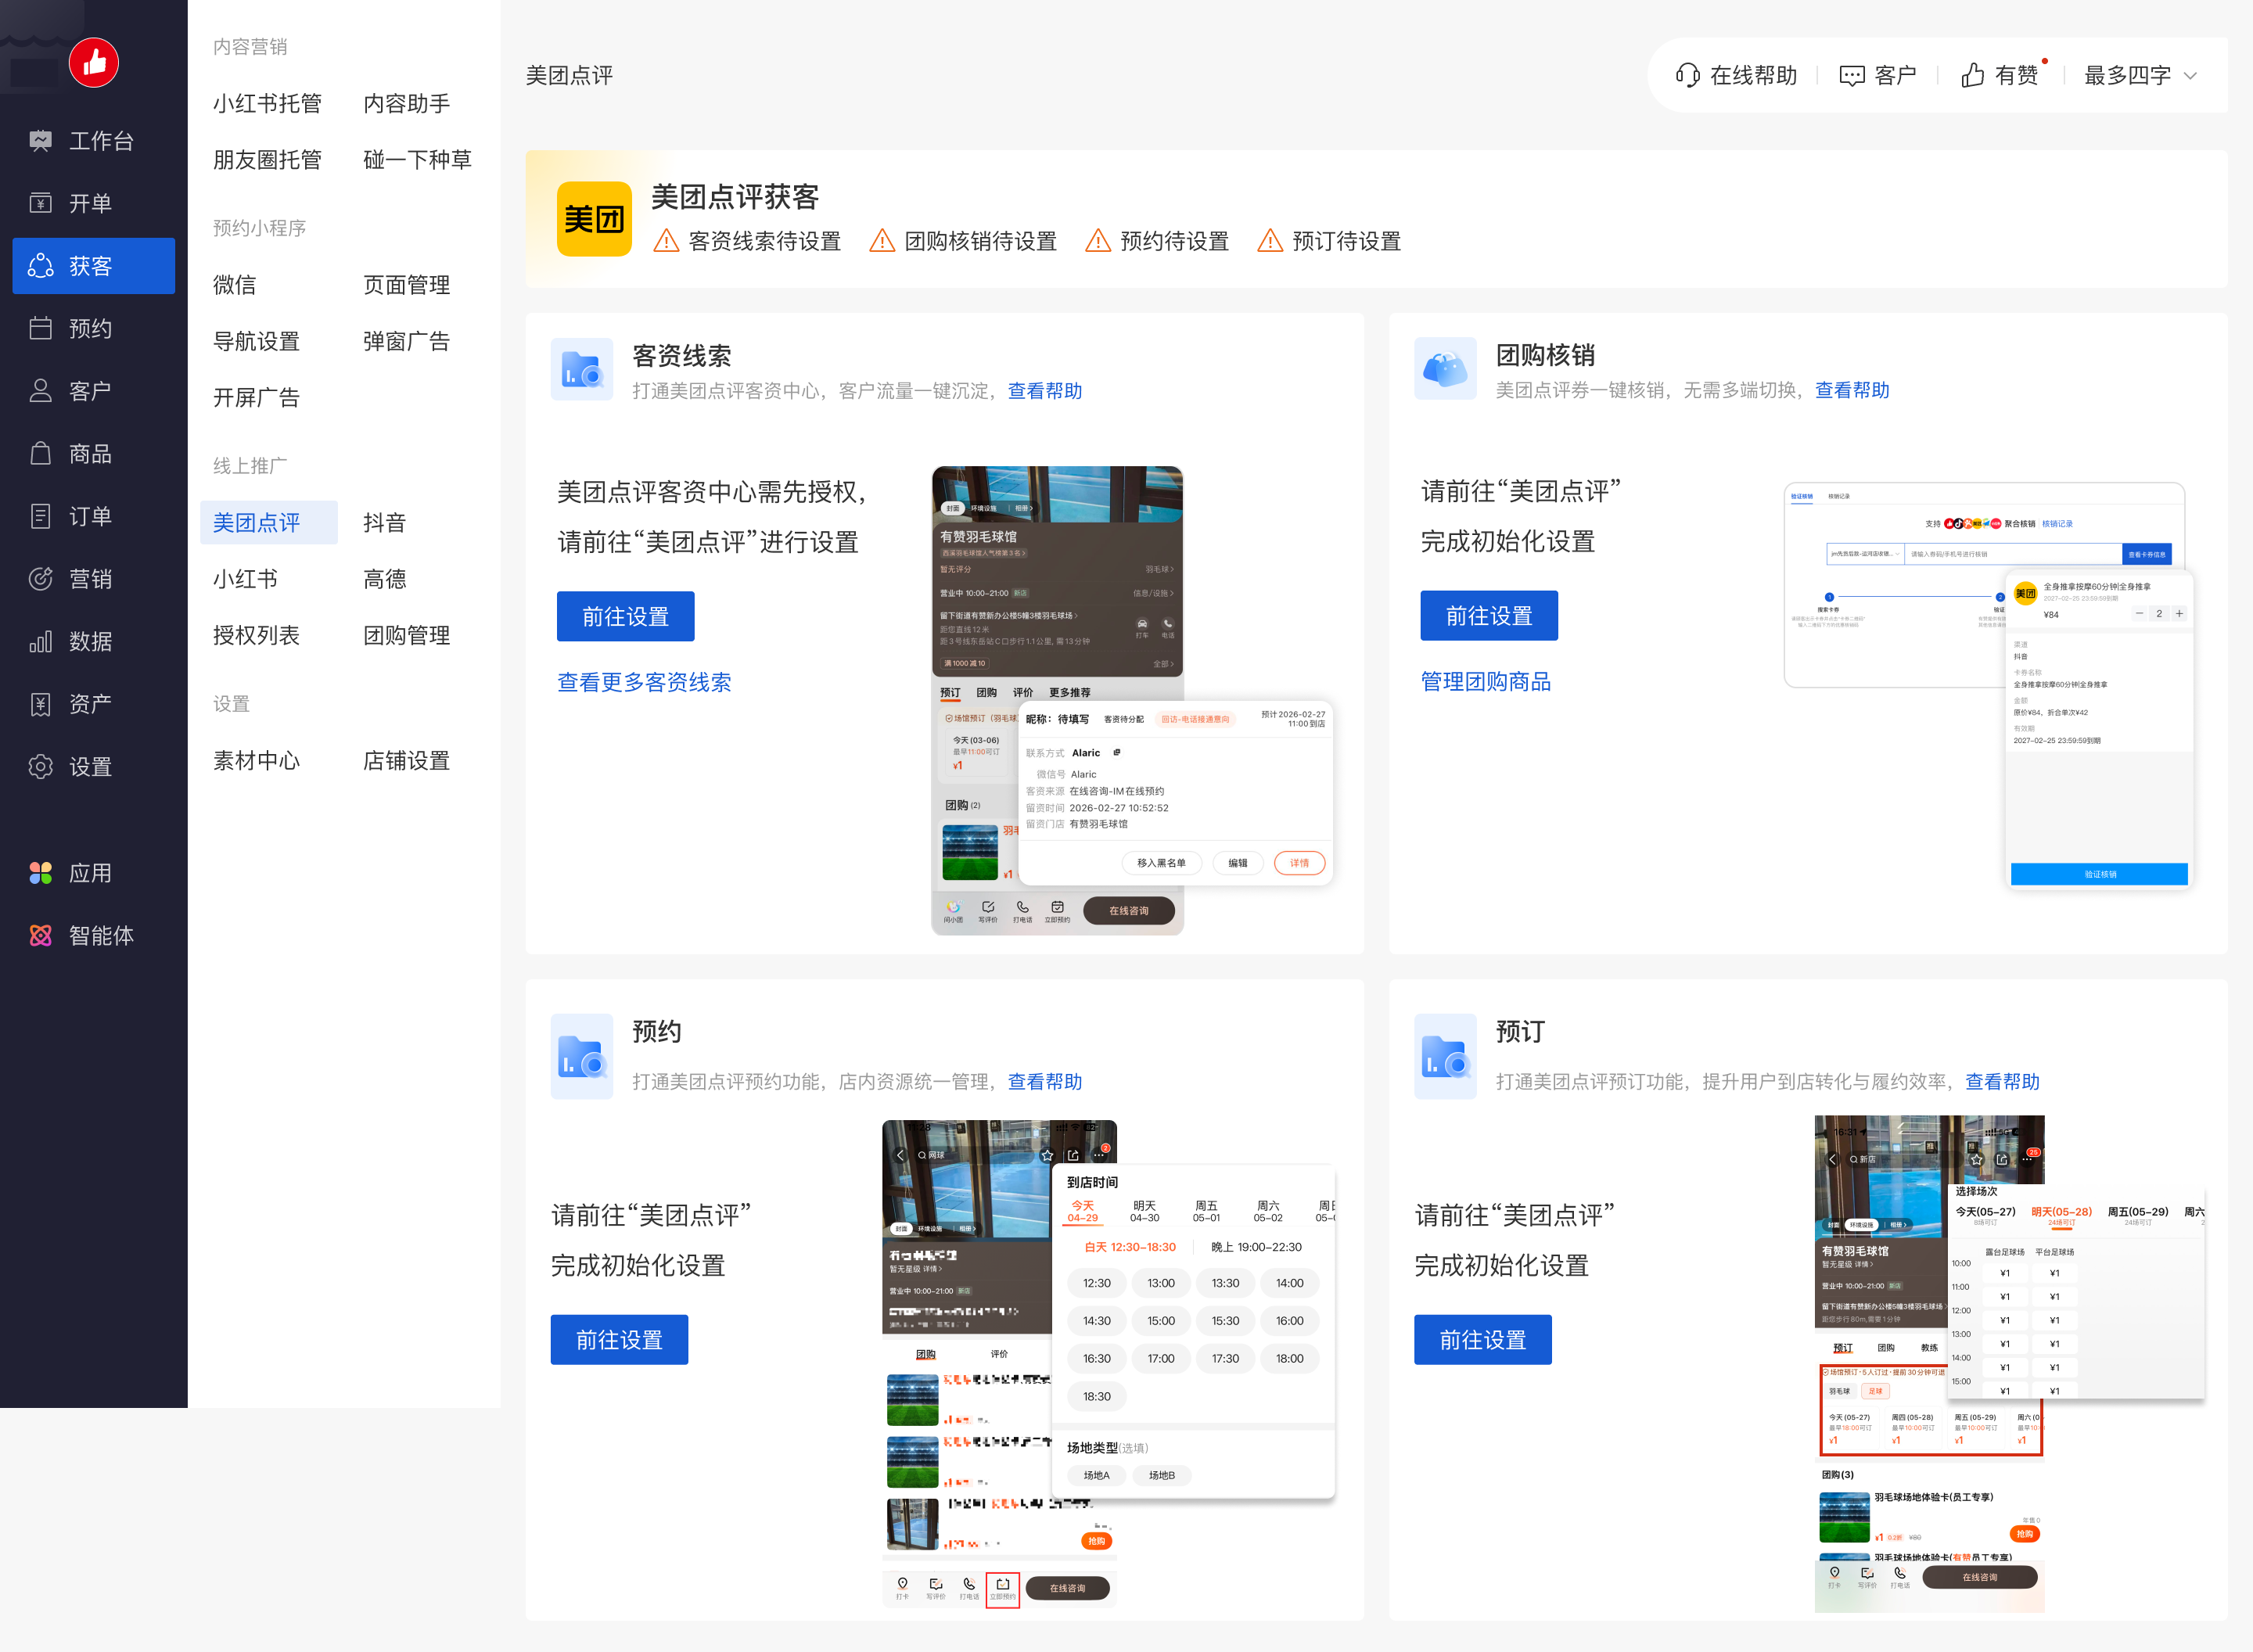Click the 美团点评获客 heading text
Viewport: 2253px width, 1652px height.
click(735, 197)
